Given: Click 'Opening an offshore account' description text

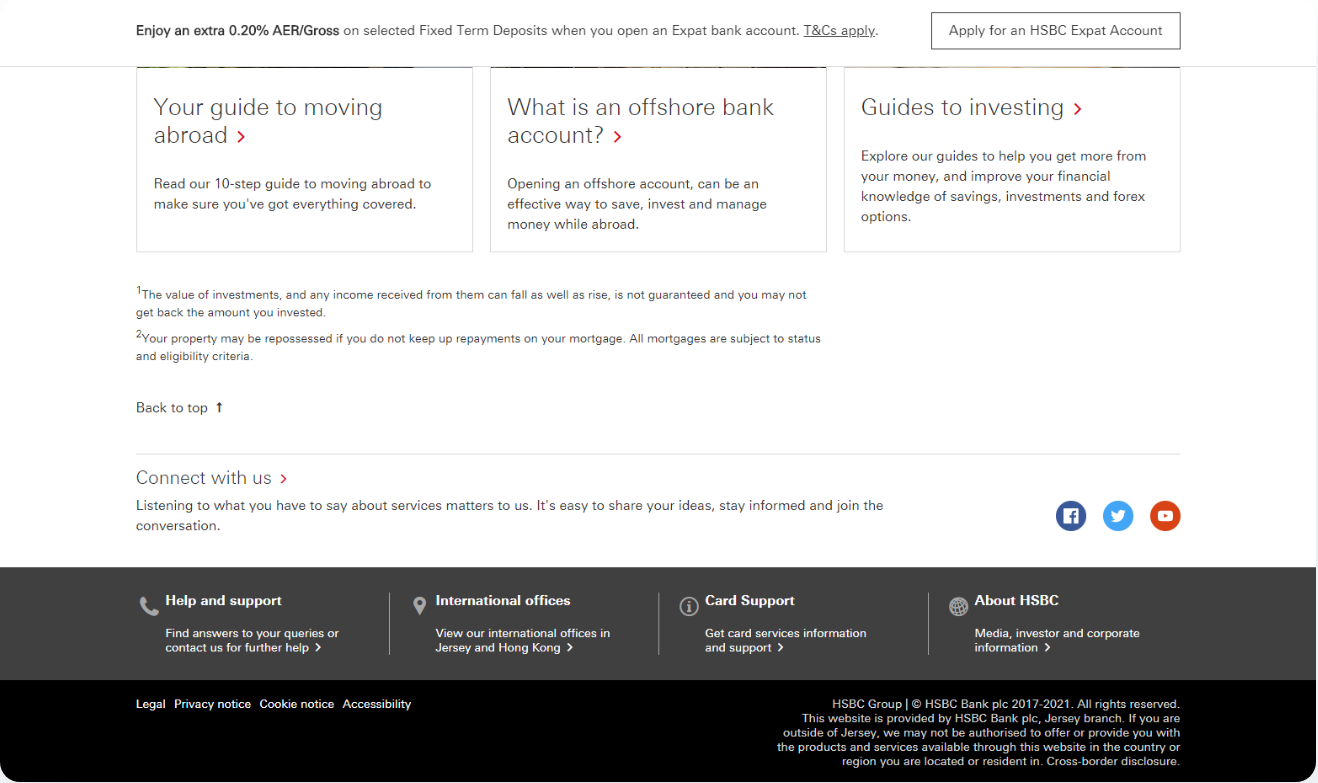Looking at the screenshot, I should (x=637, y=204).
